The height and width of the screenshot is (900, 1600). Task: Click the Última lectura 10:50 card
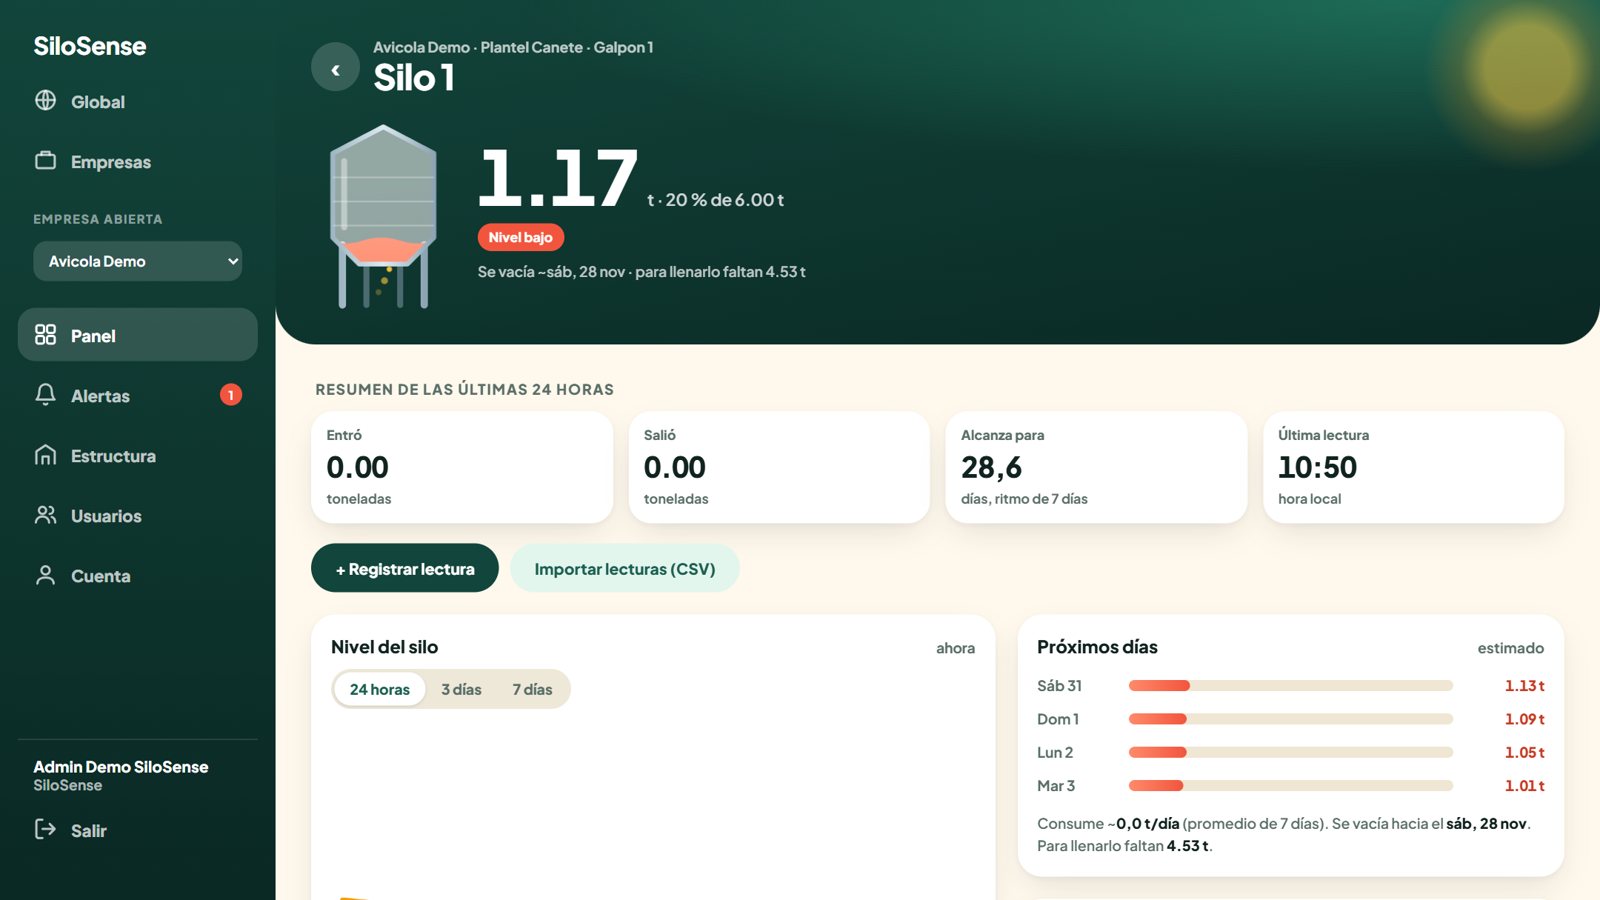pos(1413,467)
